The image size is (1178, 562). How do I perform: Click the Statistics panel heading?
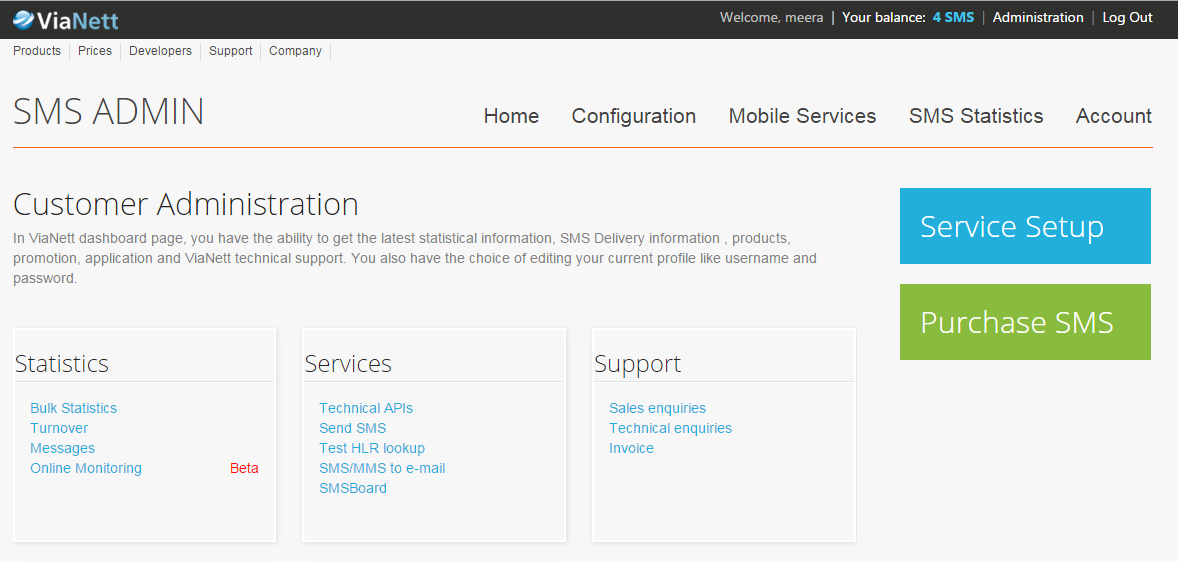[x=62, y=364]
